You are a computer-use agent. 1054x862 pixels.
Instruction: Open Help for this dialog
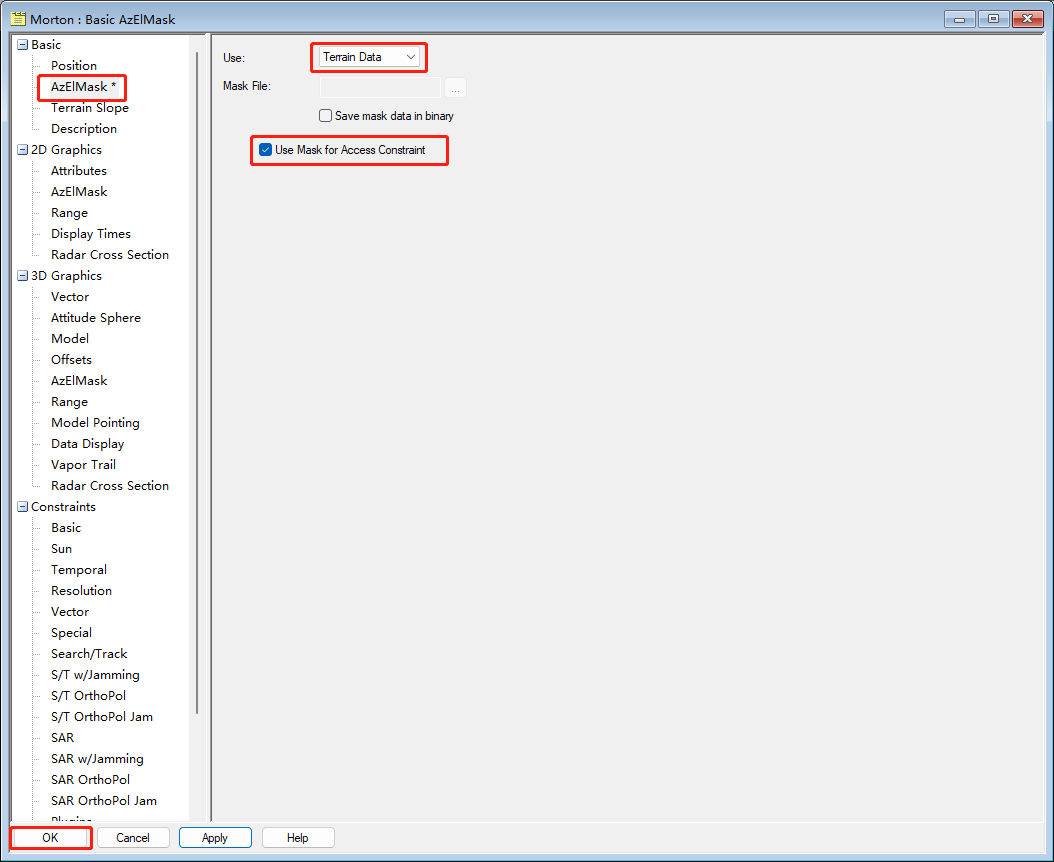point(297,837)
